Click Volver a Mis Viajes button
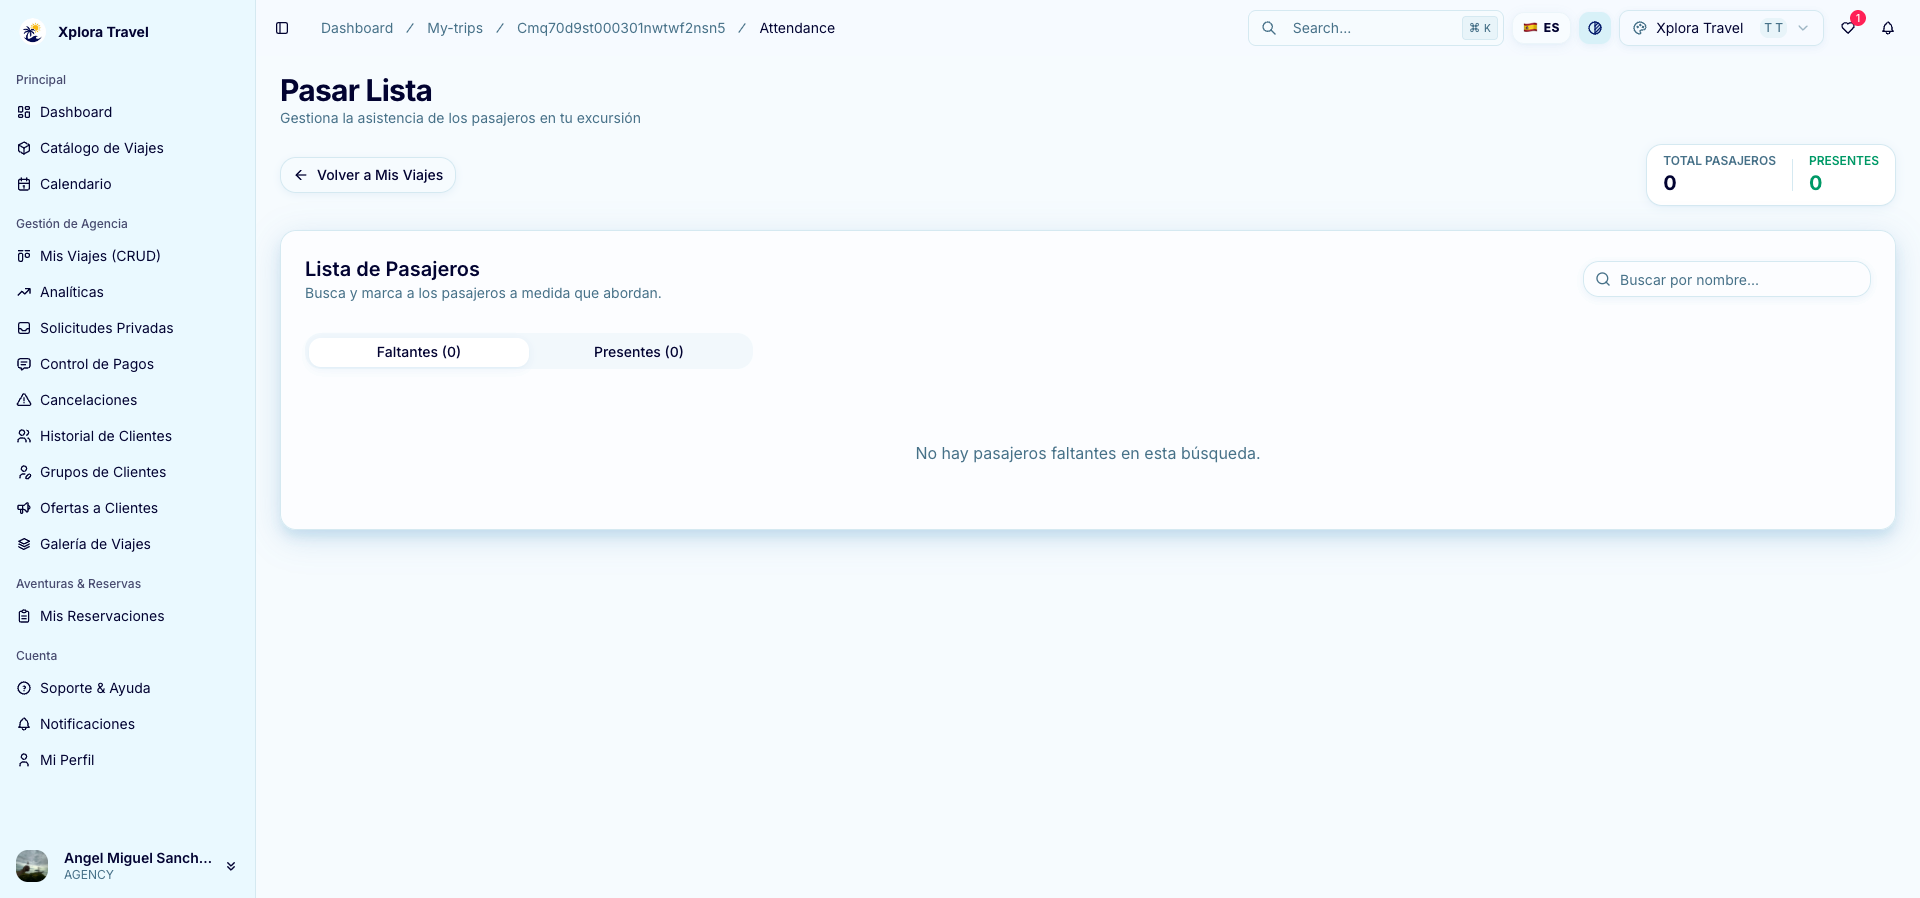 tap(368, 175)
